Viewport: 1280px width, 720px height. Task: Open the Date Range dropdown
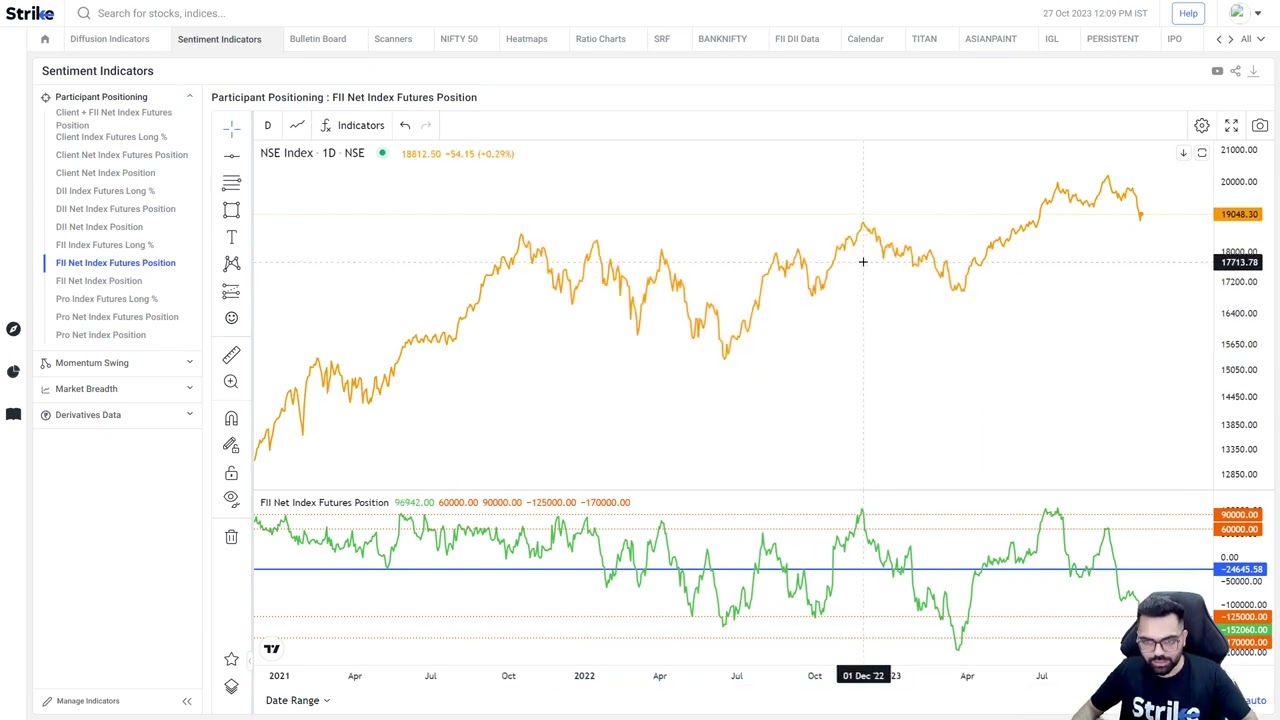[x=298, y=701]
